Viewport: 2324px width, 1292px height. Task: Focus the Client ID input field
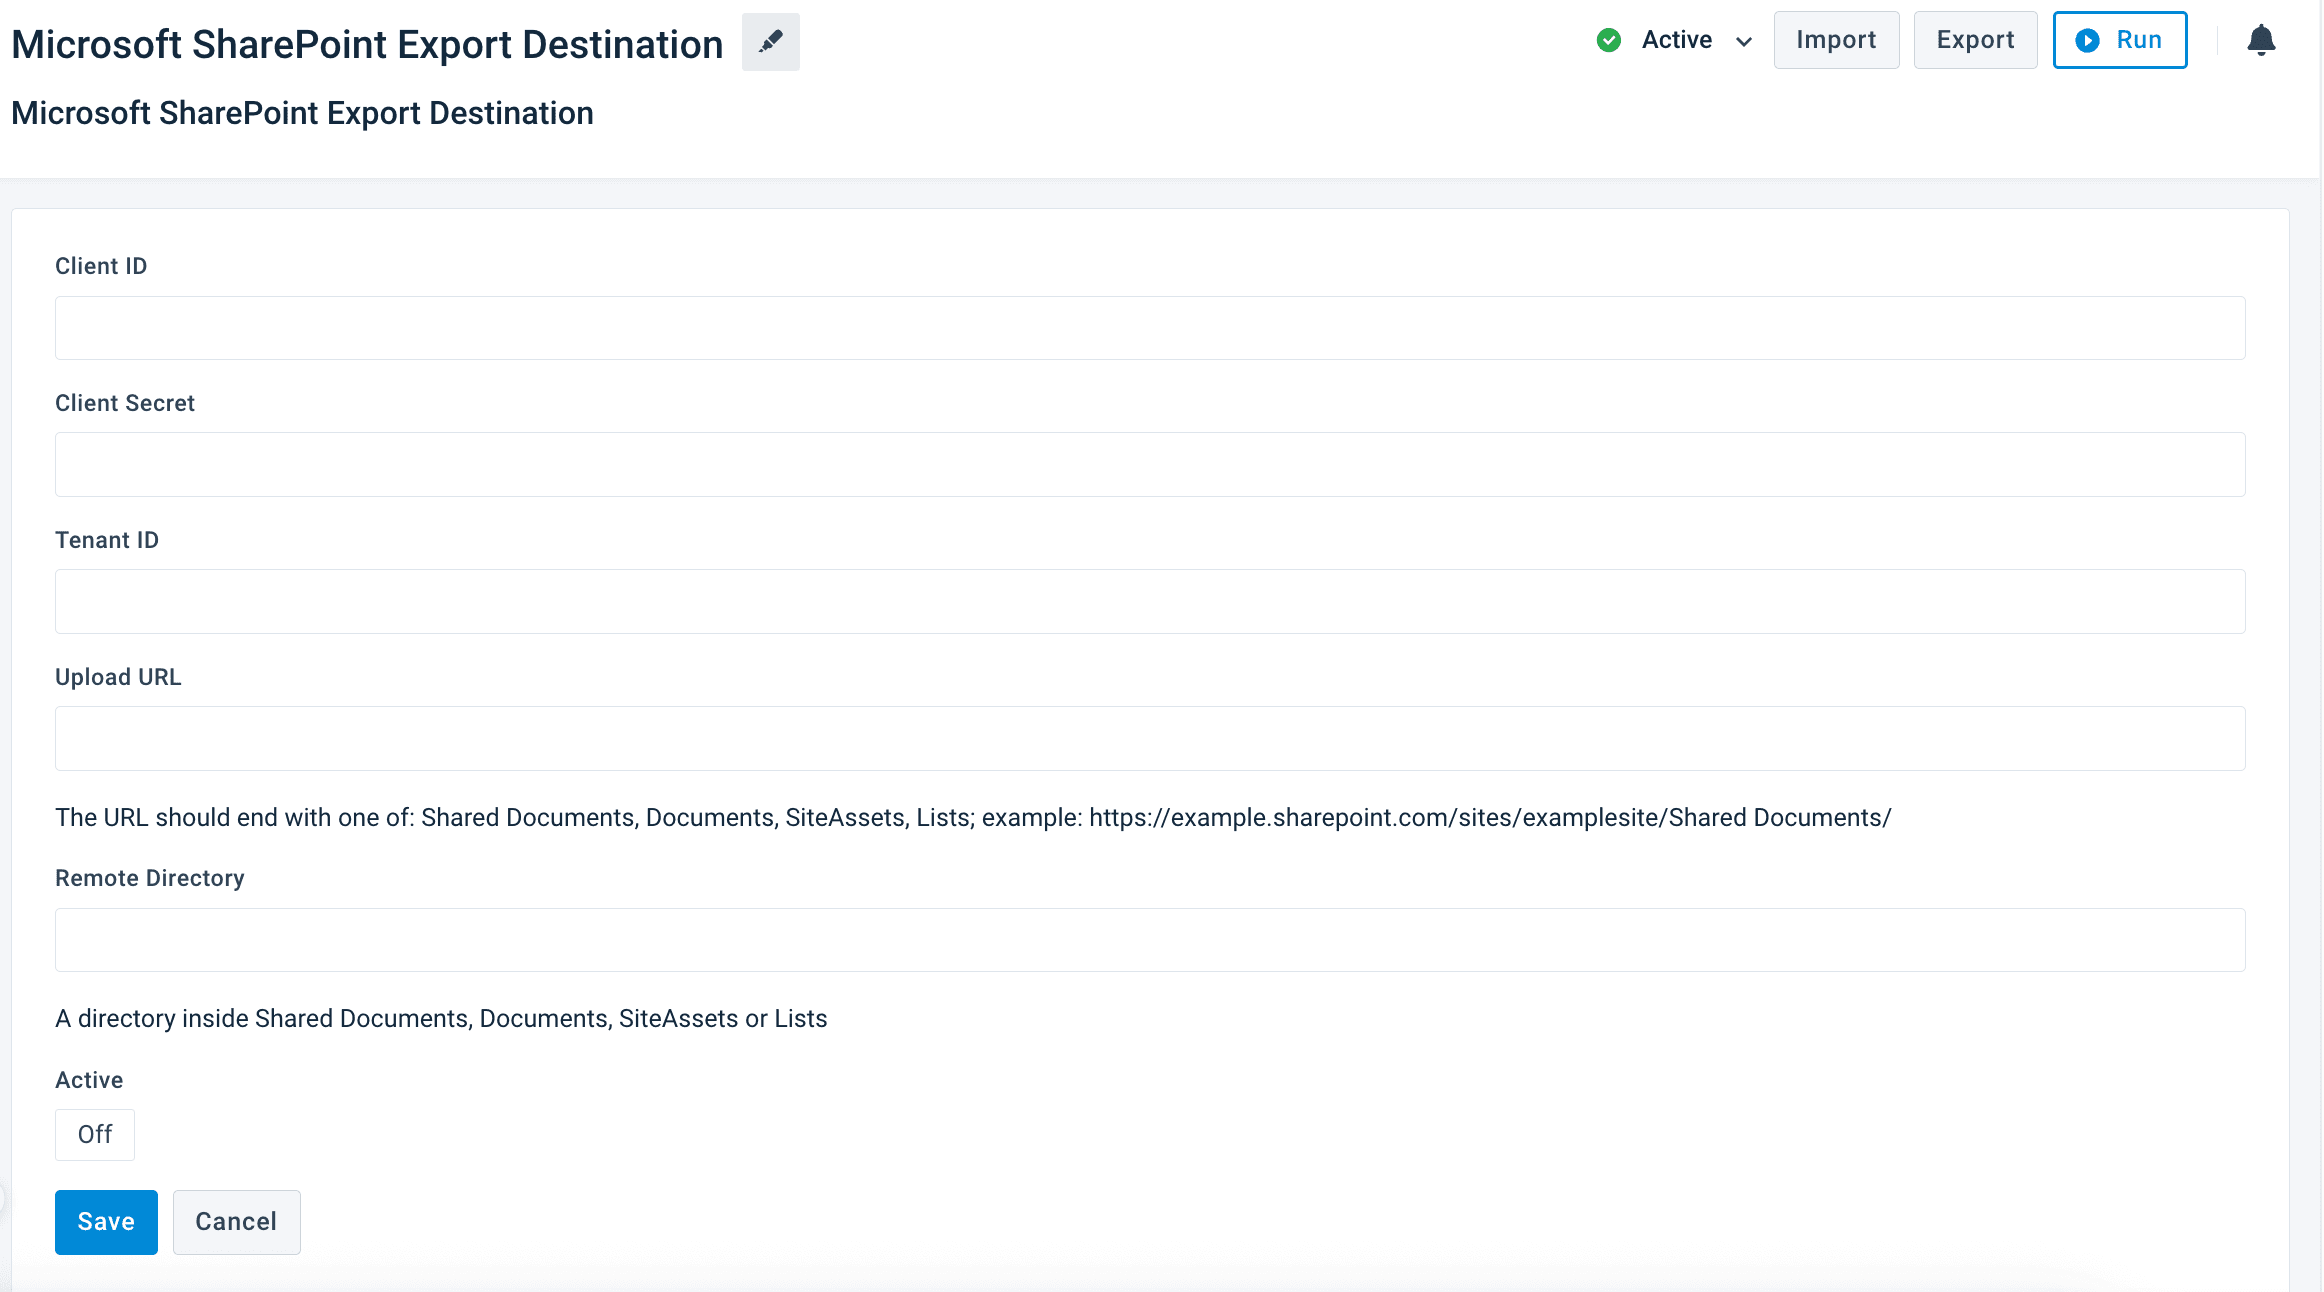(x=1150, y=328)
